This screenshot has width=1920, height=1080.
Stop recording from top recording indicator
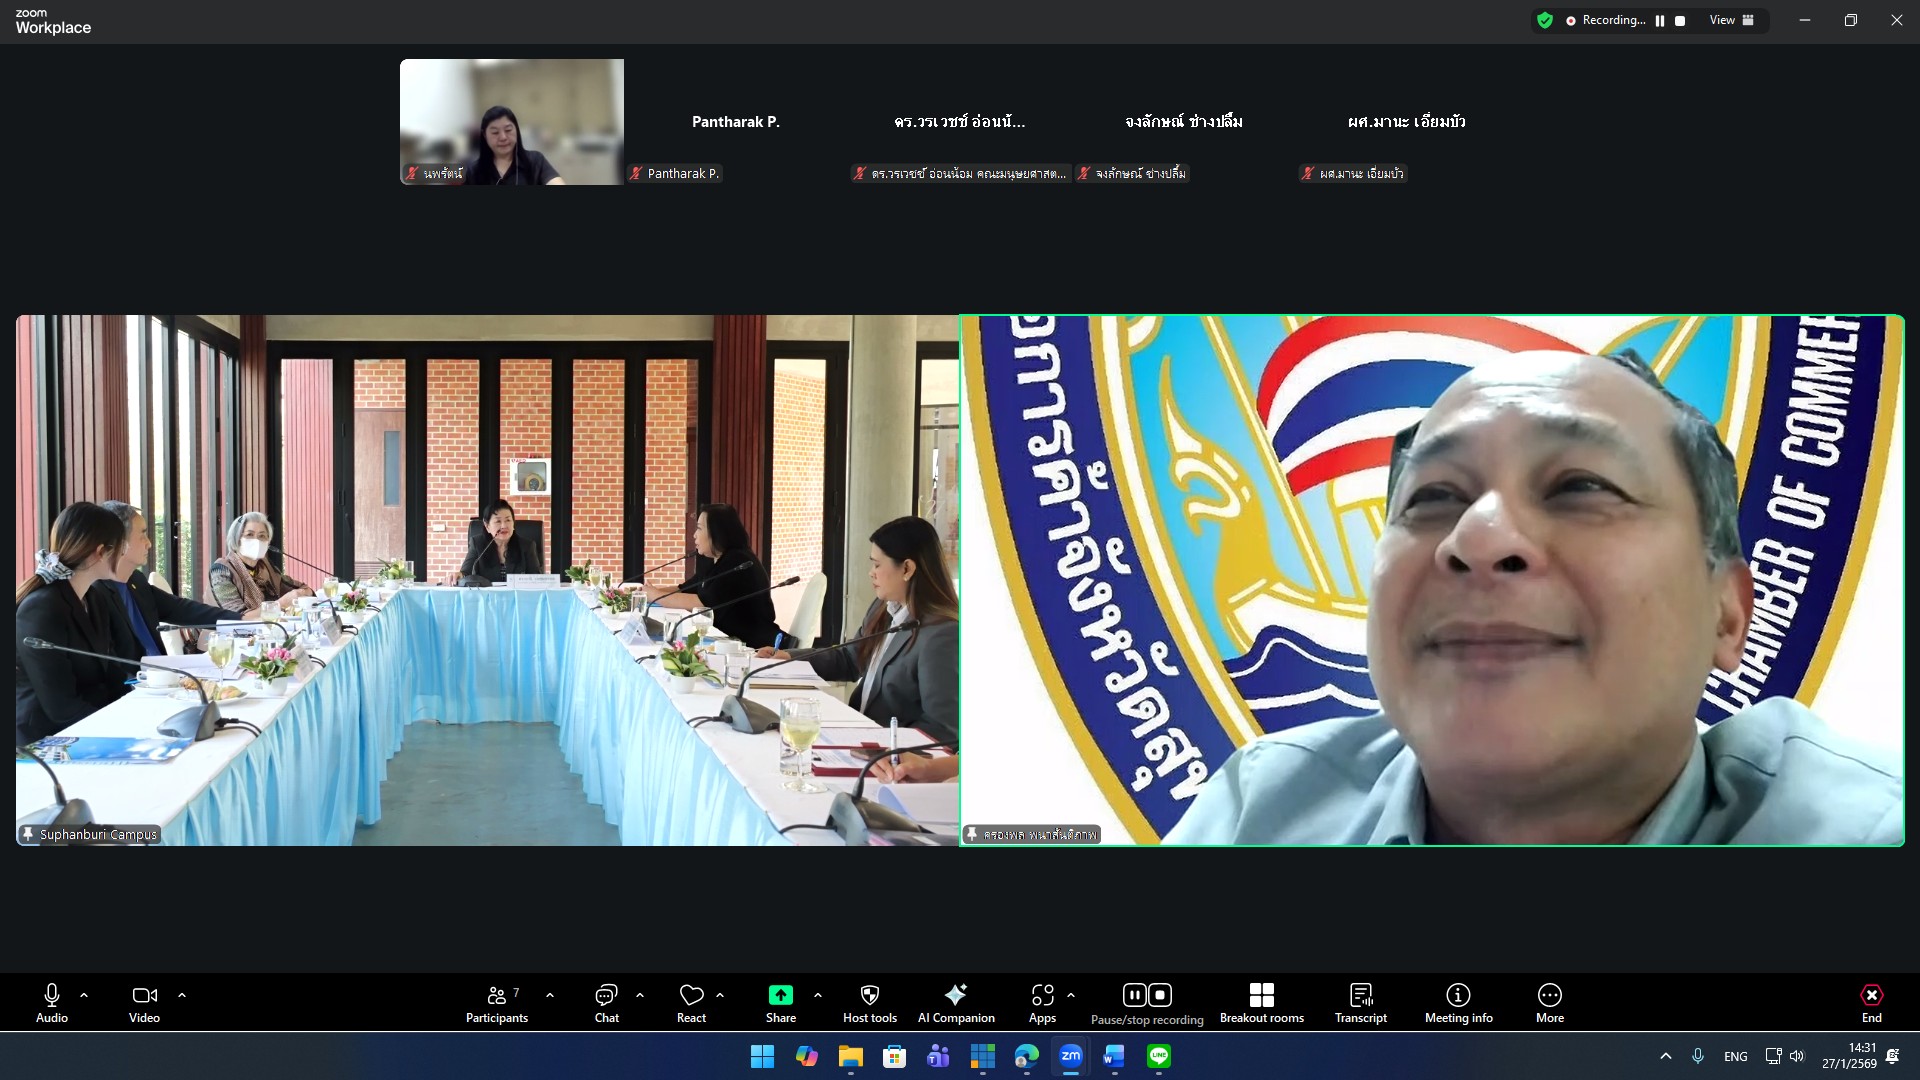coord(1680,21)
